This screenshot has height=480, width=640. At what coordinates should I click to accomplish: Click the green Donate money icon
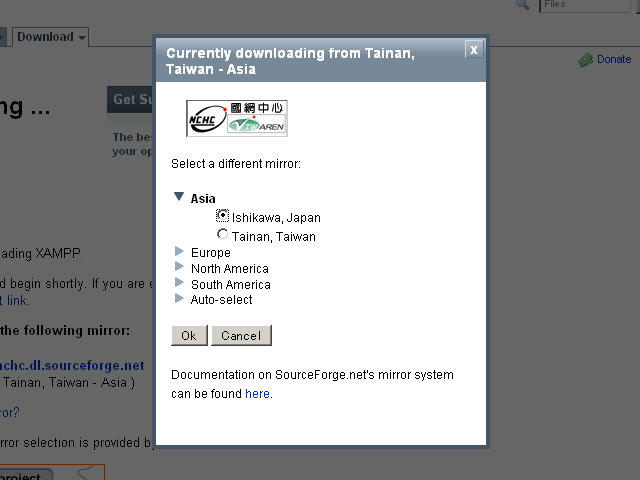click(585, 60)
